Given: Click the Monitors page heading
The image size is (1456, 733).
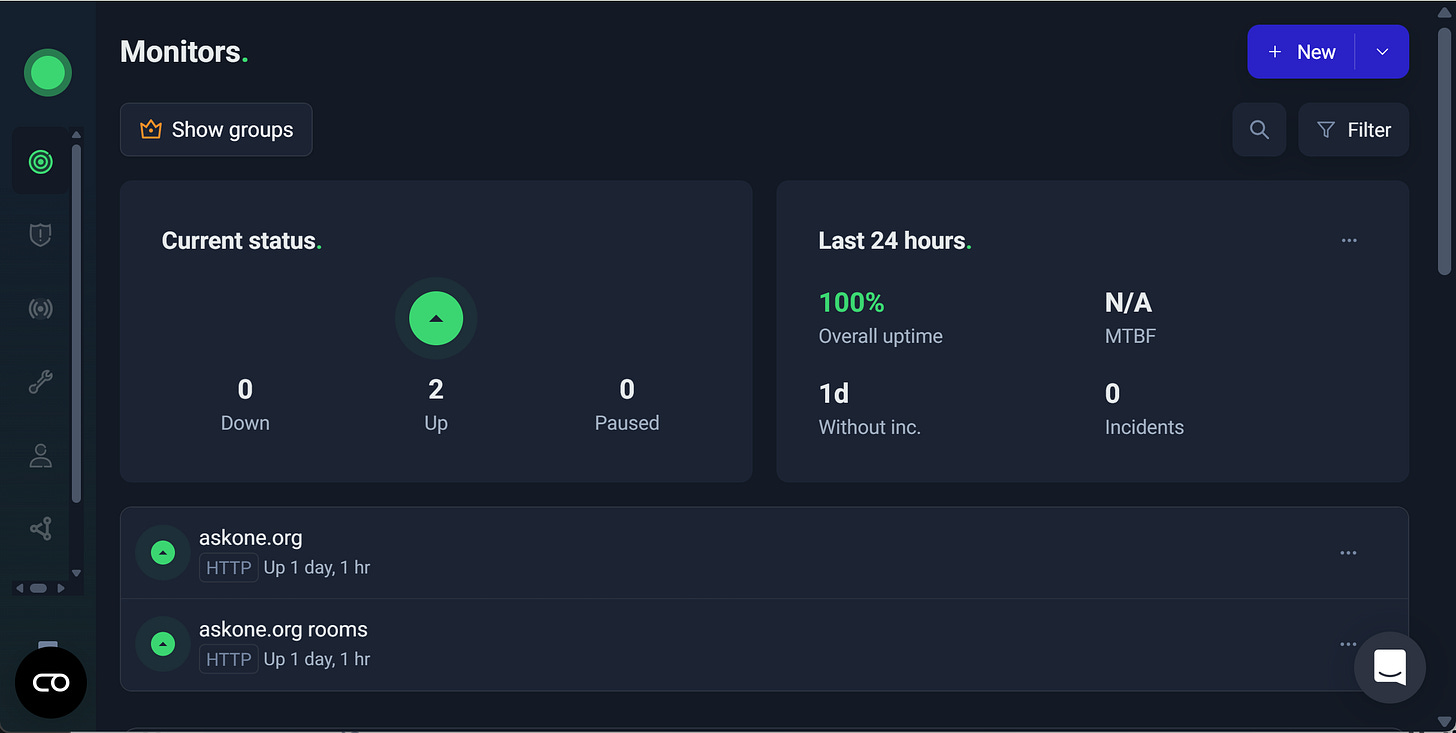Looking at the screenshot, I should tap(184, 52).
